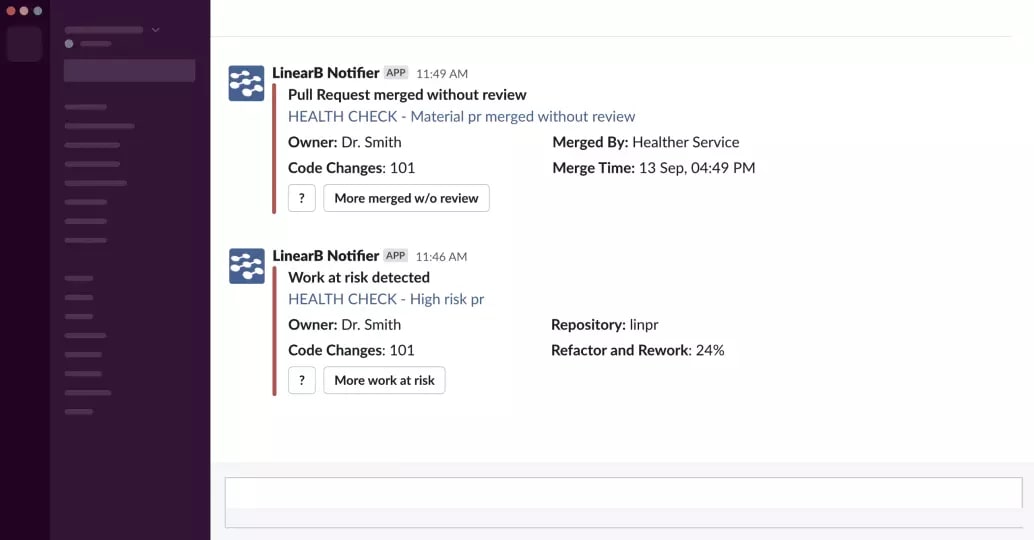Viewport: 1034px width, 540px height.
Task: Click the 11:46 AM message timestamp
Action: click(x=441, y=256)
